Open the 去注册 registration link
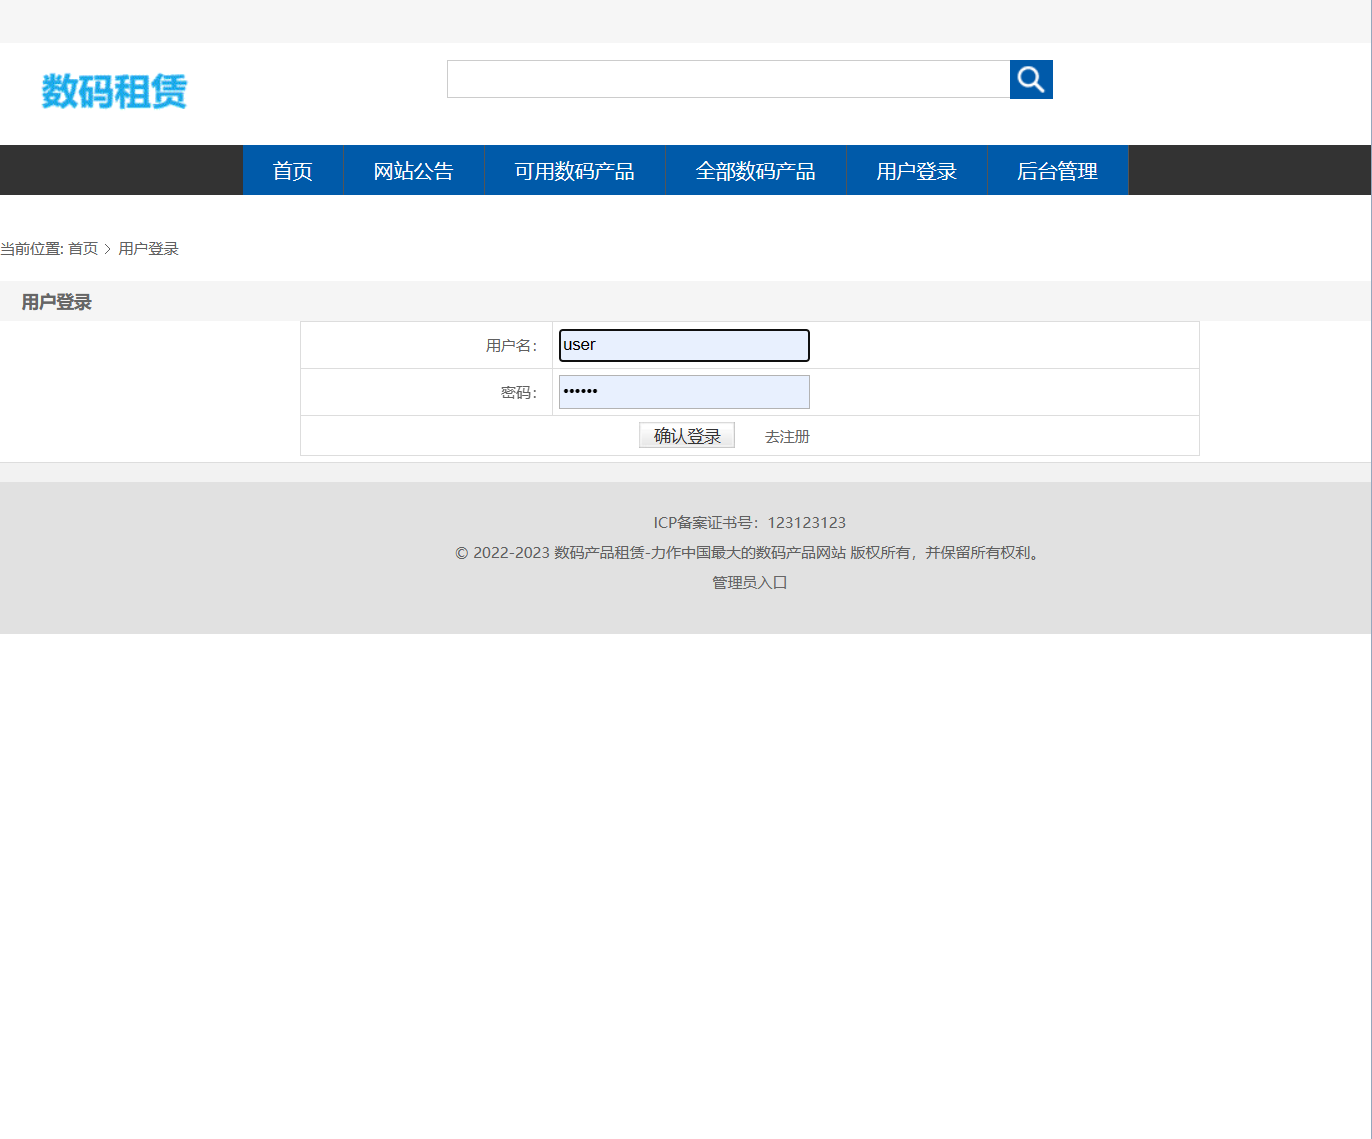Viewport: 1372px width, 1139px height. [x=786, y=435]
